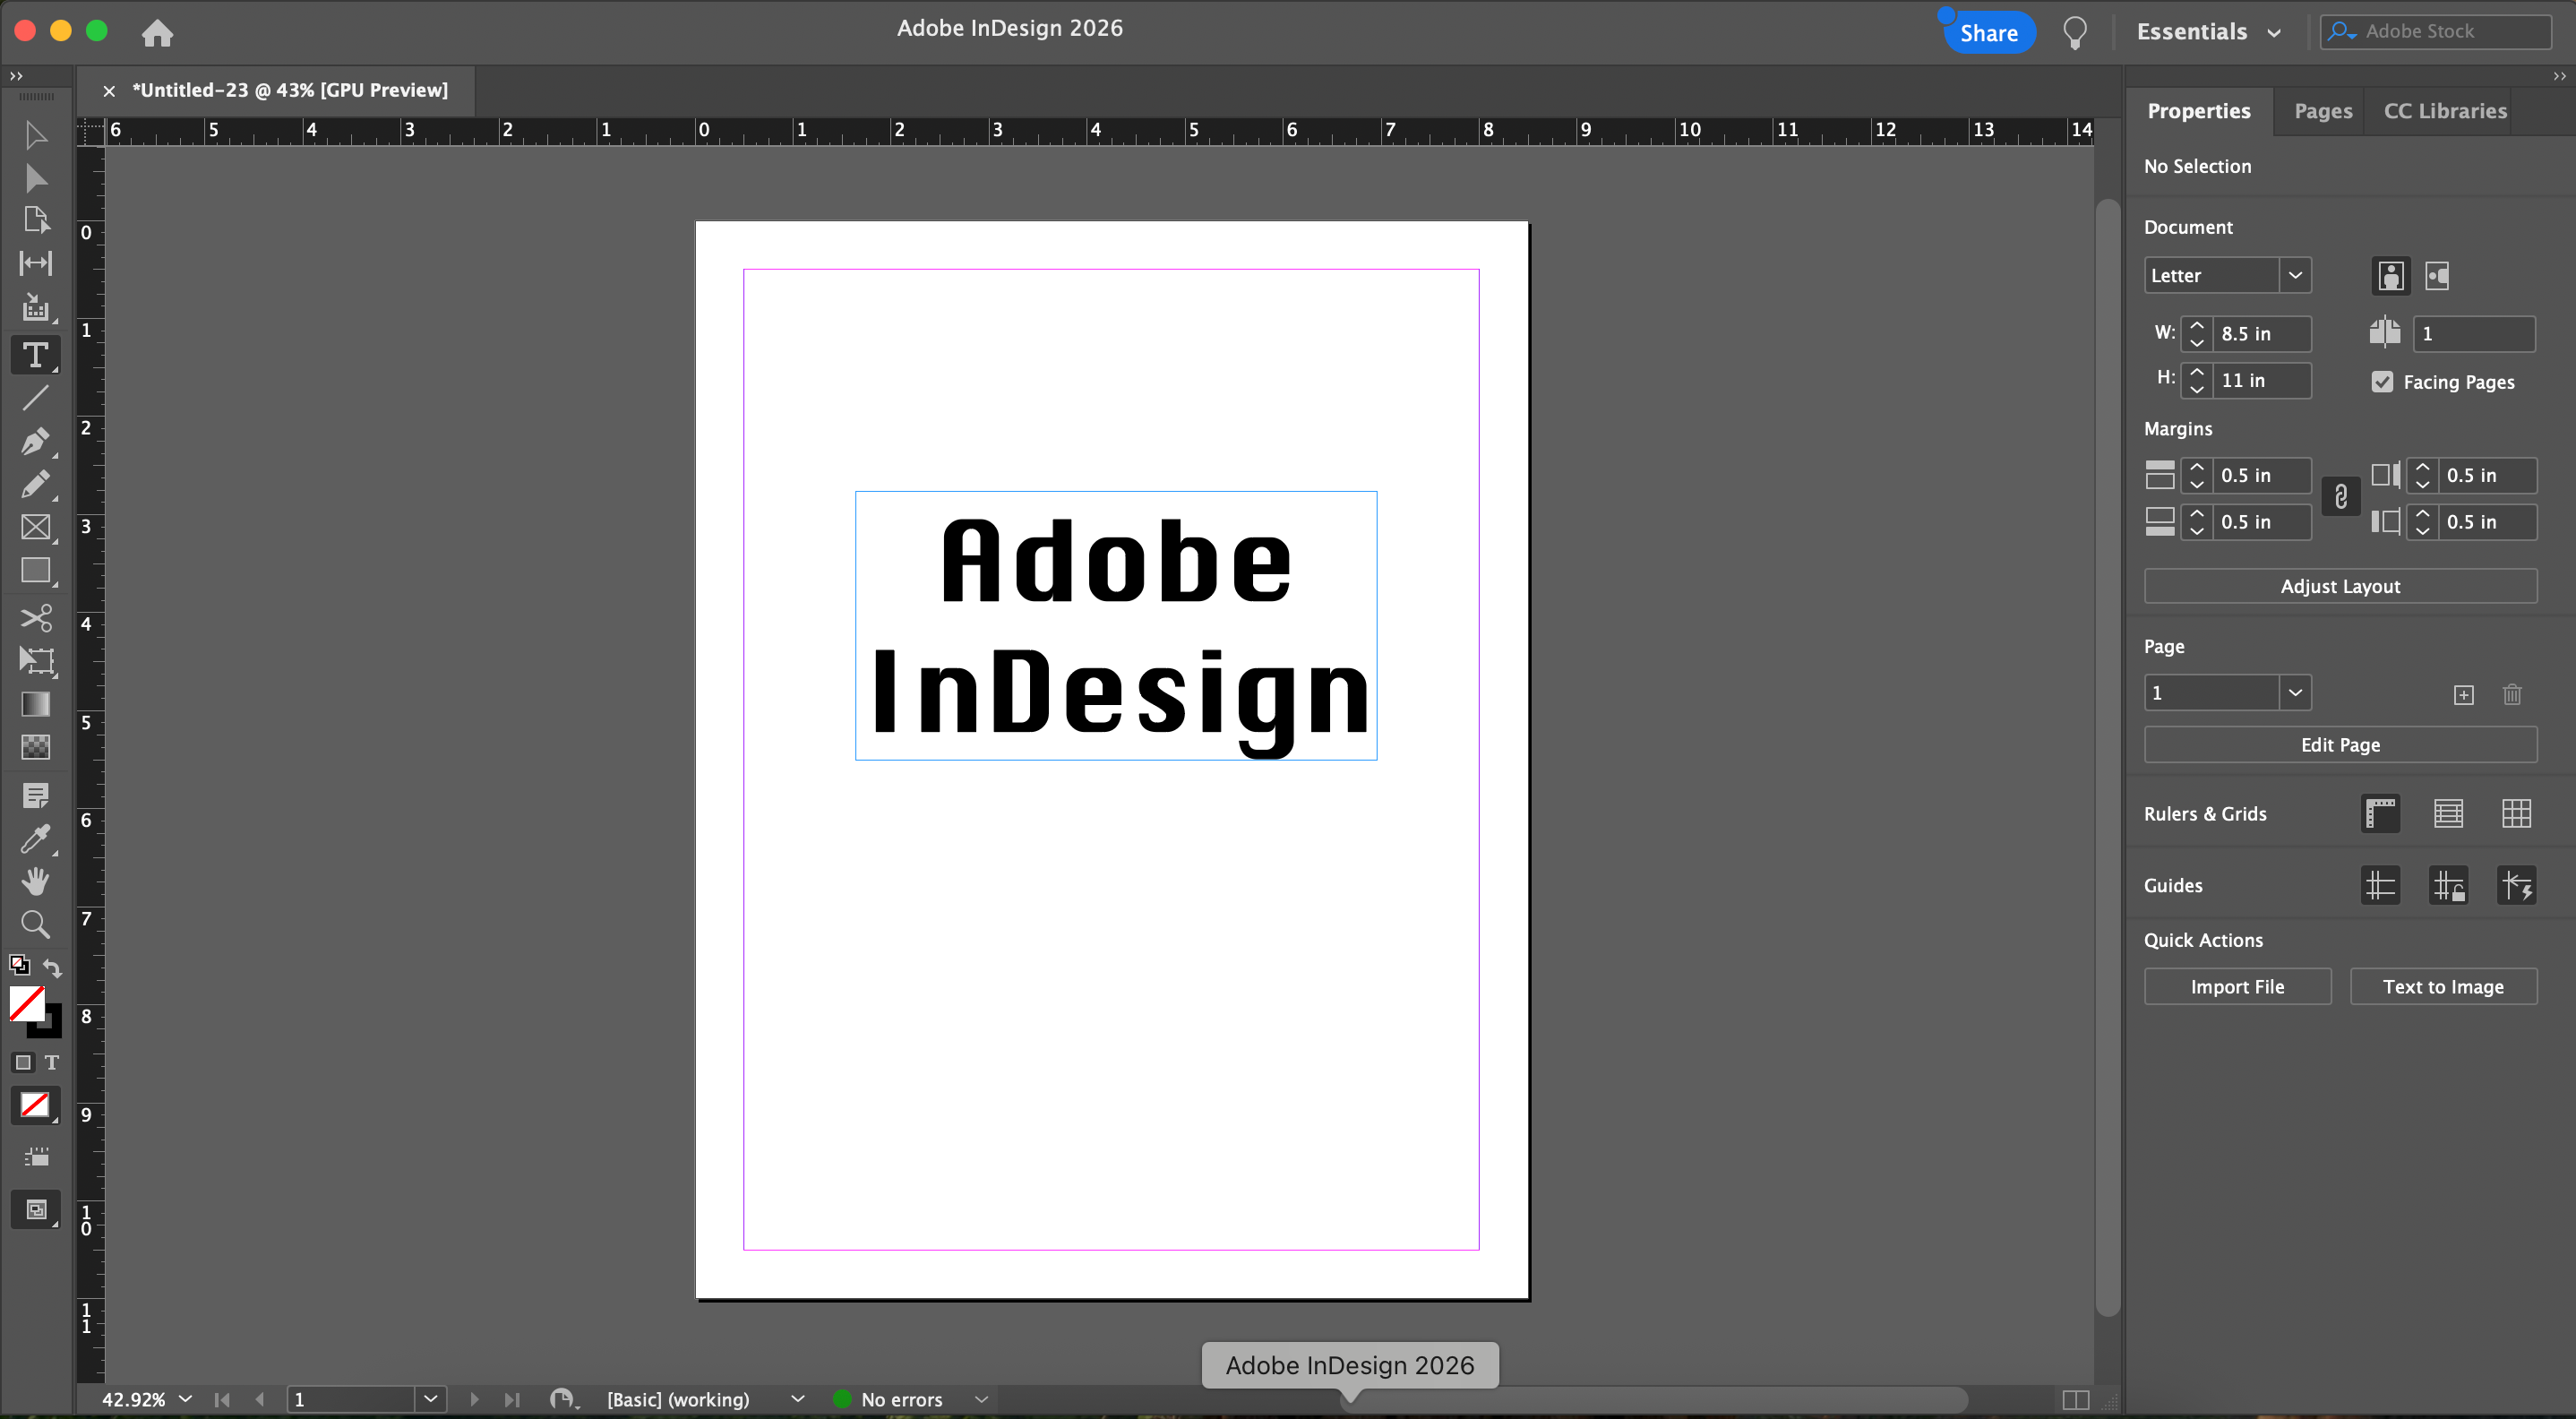Uncheck the Facing Pages checkbox
2576x1419 pixels.
[x=2382, y=382]
